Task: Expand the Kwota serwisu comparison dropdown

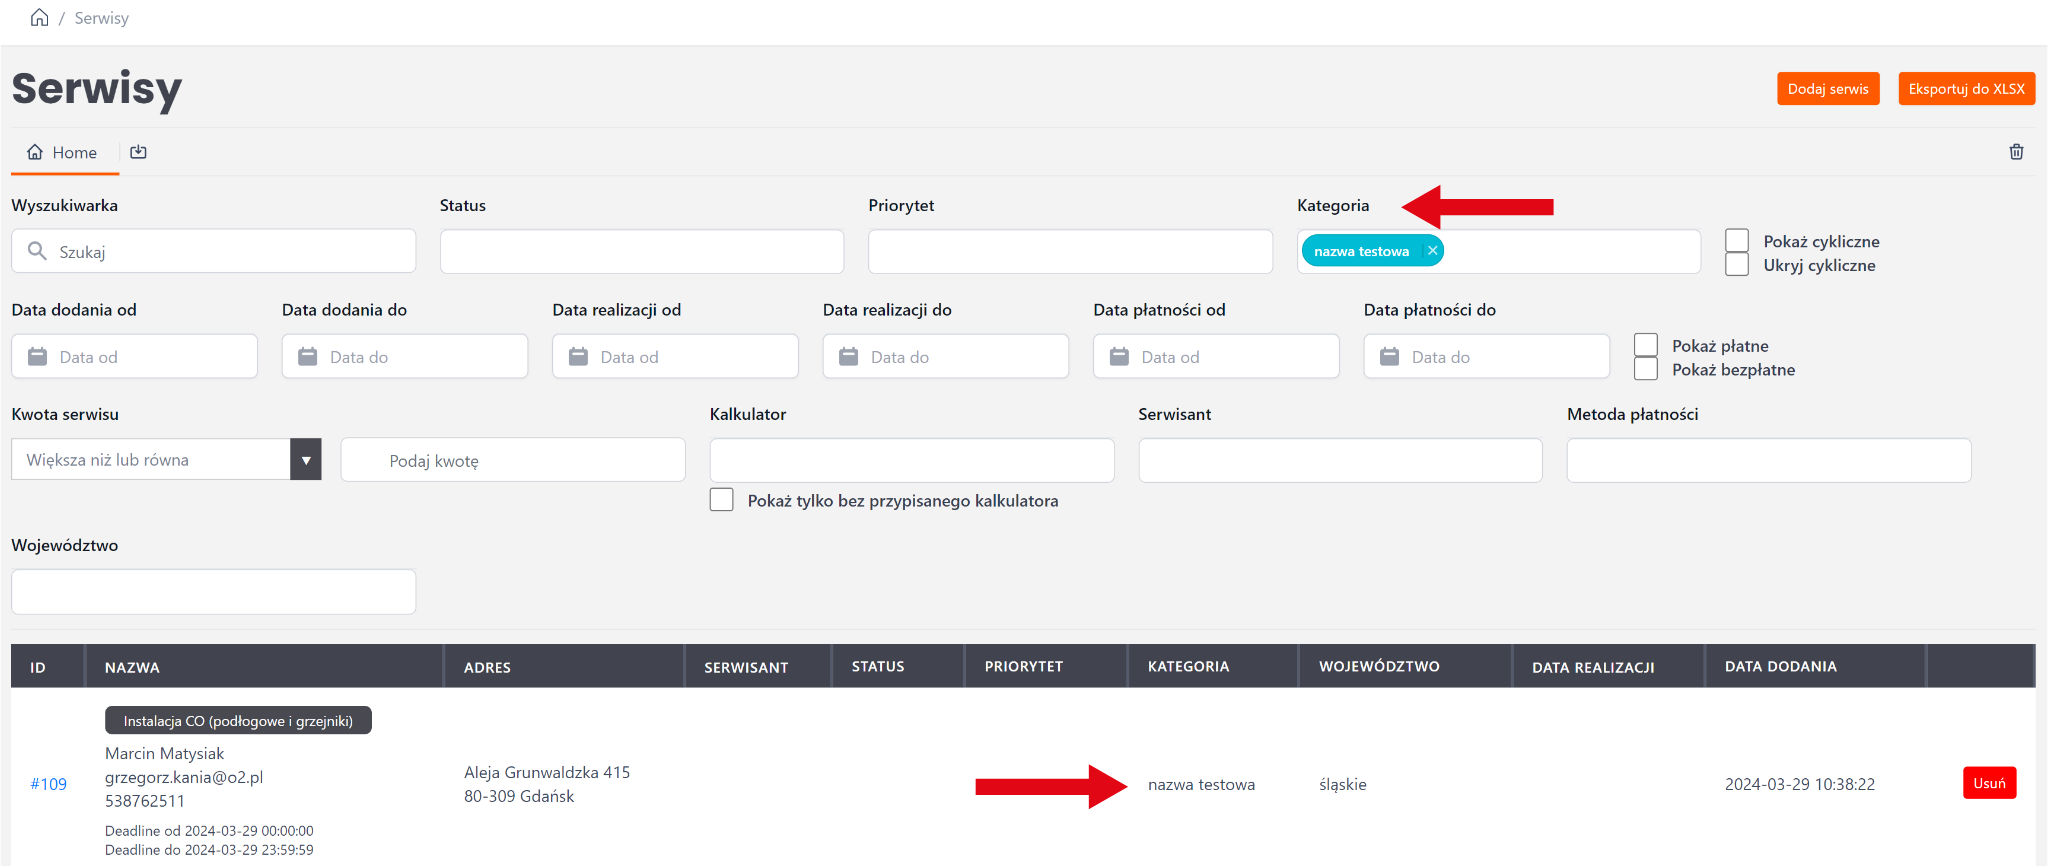Action: [306, 460]
